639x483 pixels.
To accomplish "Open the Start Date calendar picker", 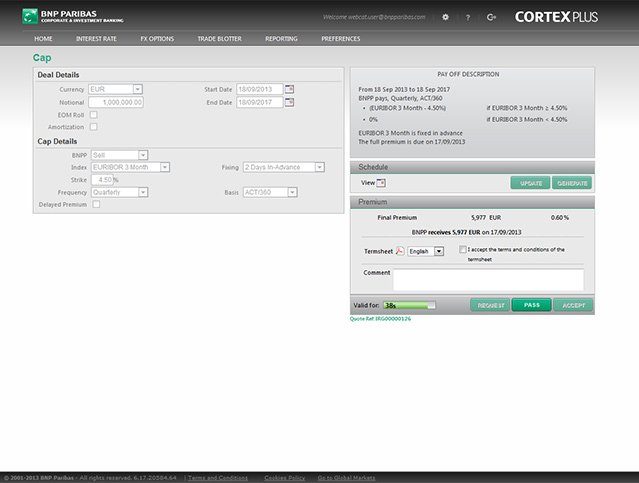I will point(289,89).
